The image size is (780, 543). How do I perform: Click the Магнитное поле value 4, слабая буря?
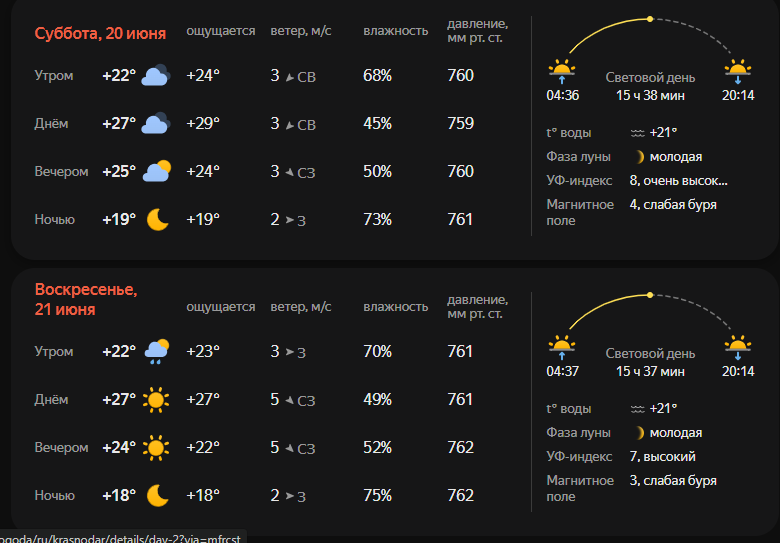point(673,205)
